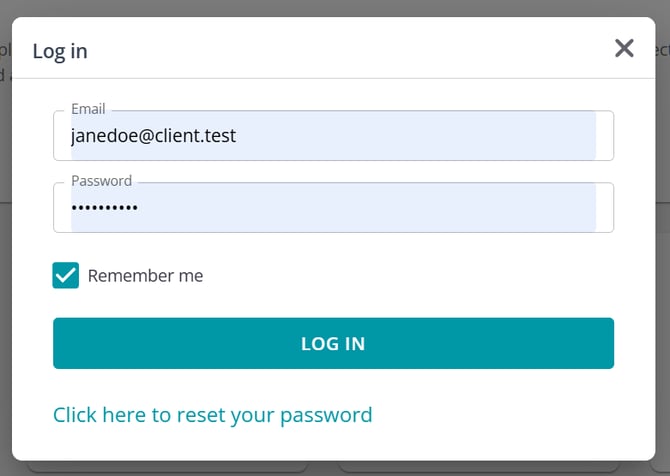
Task: Click the Log in dialog title
Action: tap(60, 51)
